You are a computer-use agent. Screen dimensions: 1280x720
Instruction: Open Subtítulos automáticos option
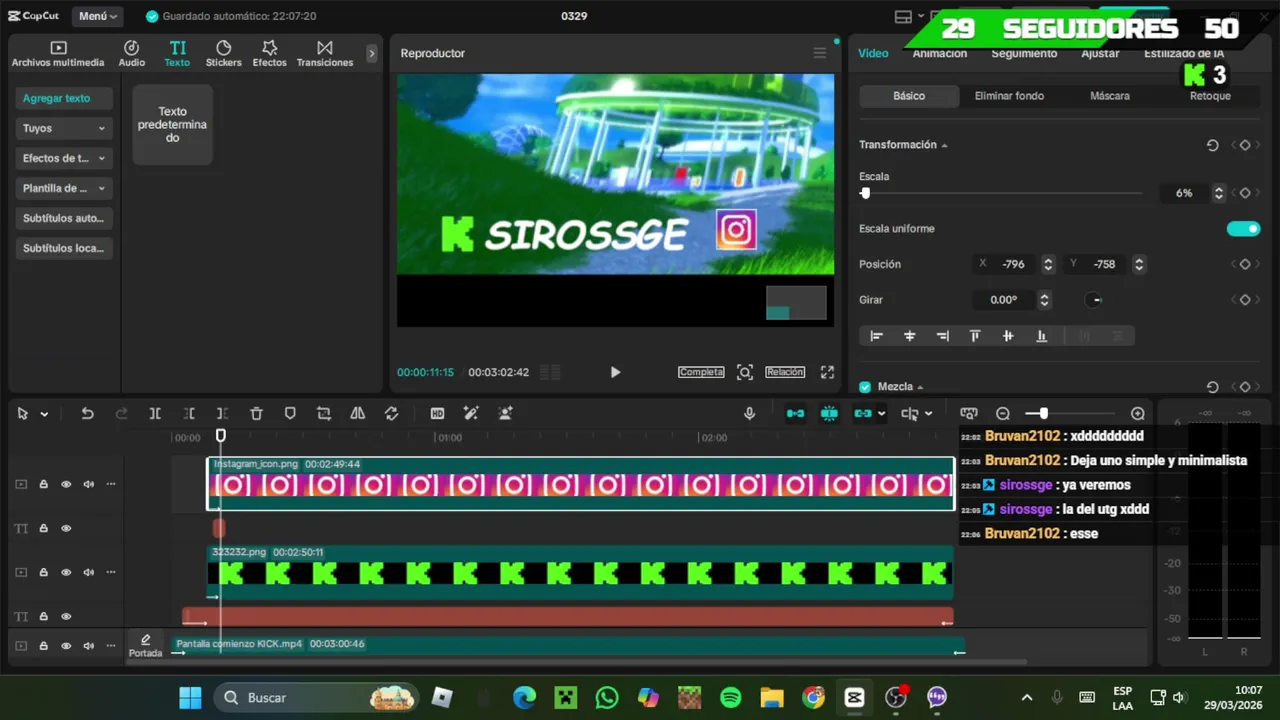tap(64, 218)
